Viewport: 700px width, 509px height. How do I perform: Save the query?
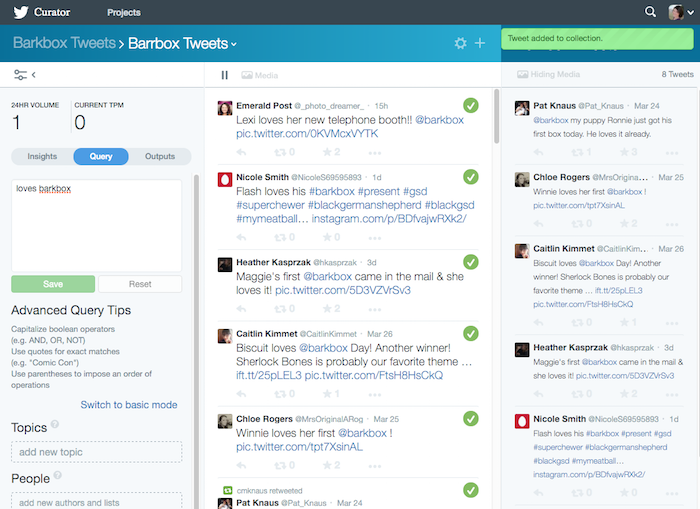53,284
